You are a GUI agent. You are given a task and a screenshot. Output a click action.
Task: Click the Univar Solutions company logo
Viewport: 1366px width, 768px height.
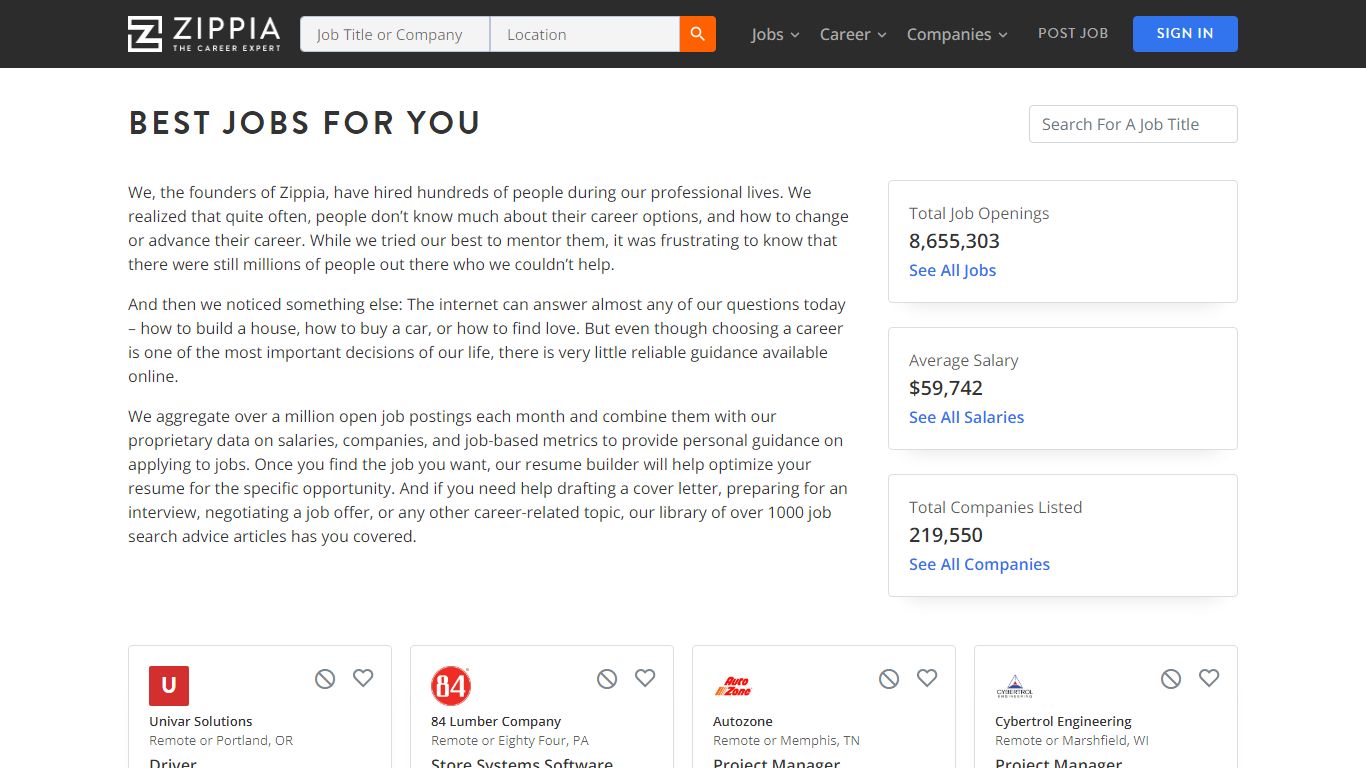(x=169, y=686)
